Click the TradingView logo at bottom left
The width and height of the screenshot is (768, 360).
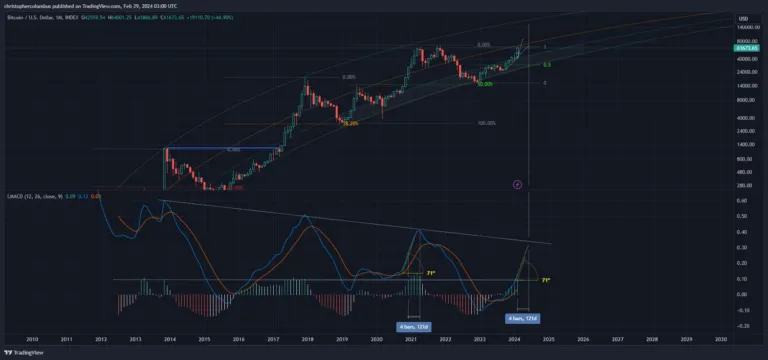coord(16,353)
